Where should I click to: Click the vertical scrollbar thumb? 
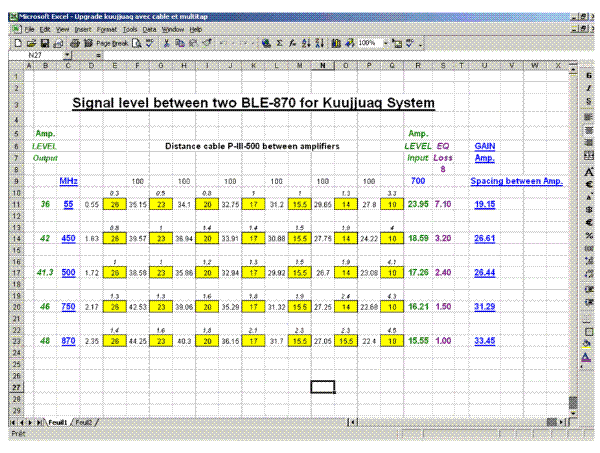(x=573, y=402)
